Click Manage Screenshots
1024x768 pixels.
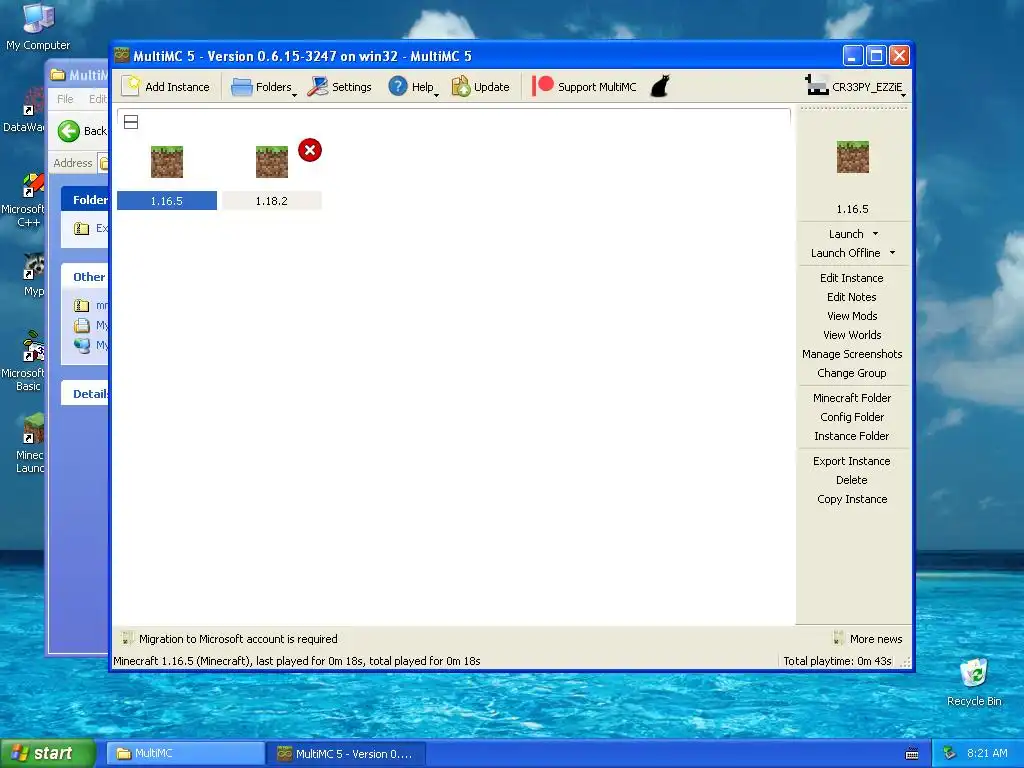[852, 353]
